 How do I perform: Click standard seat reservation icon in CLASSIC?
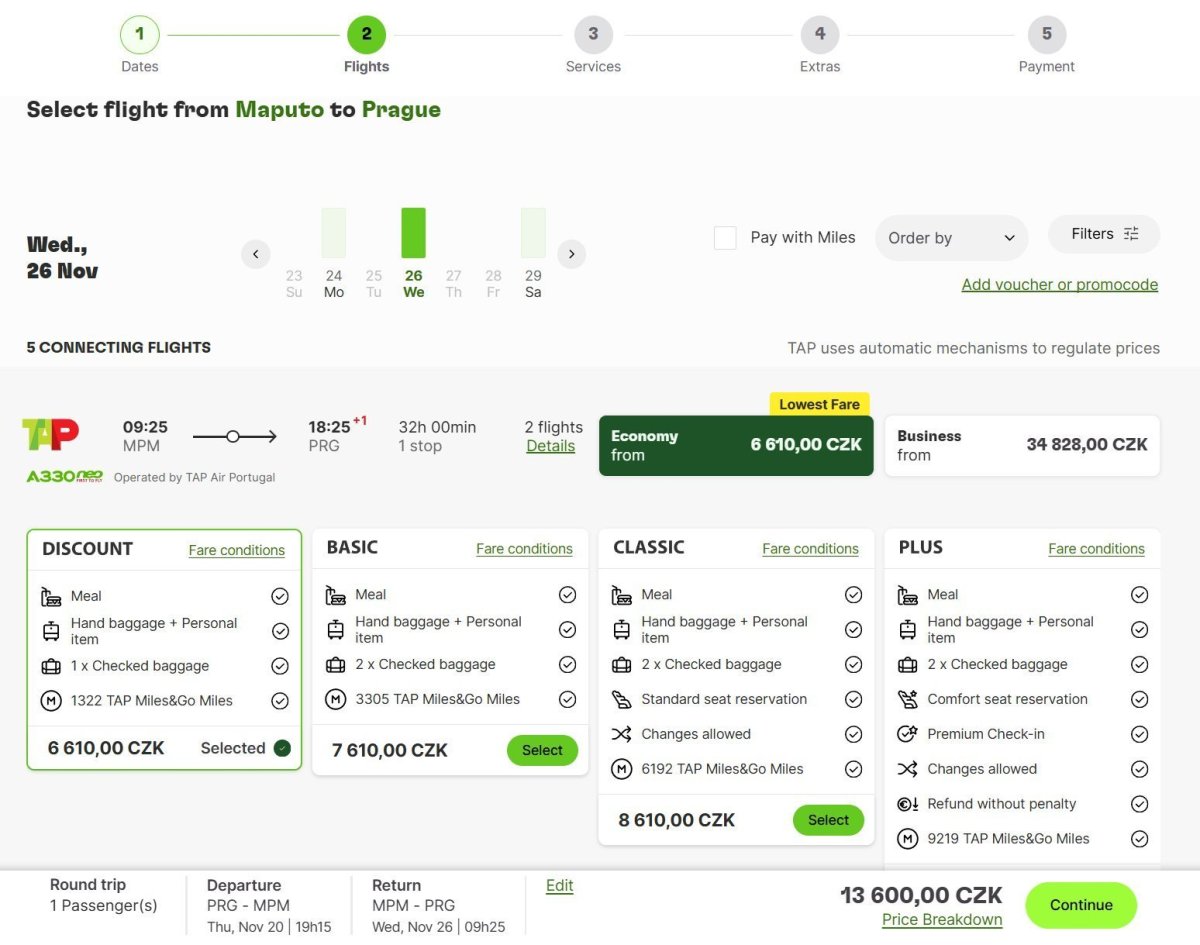pyautogui.click(x=622, y=700)
